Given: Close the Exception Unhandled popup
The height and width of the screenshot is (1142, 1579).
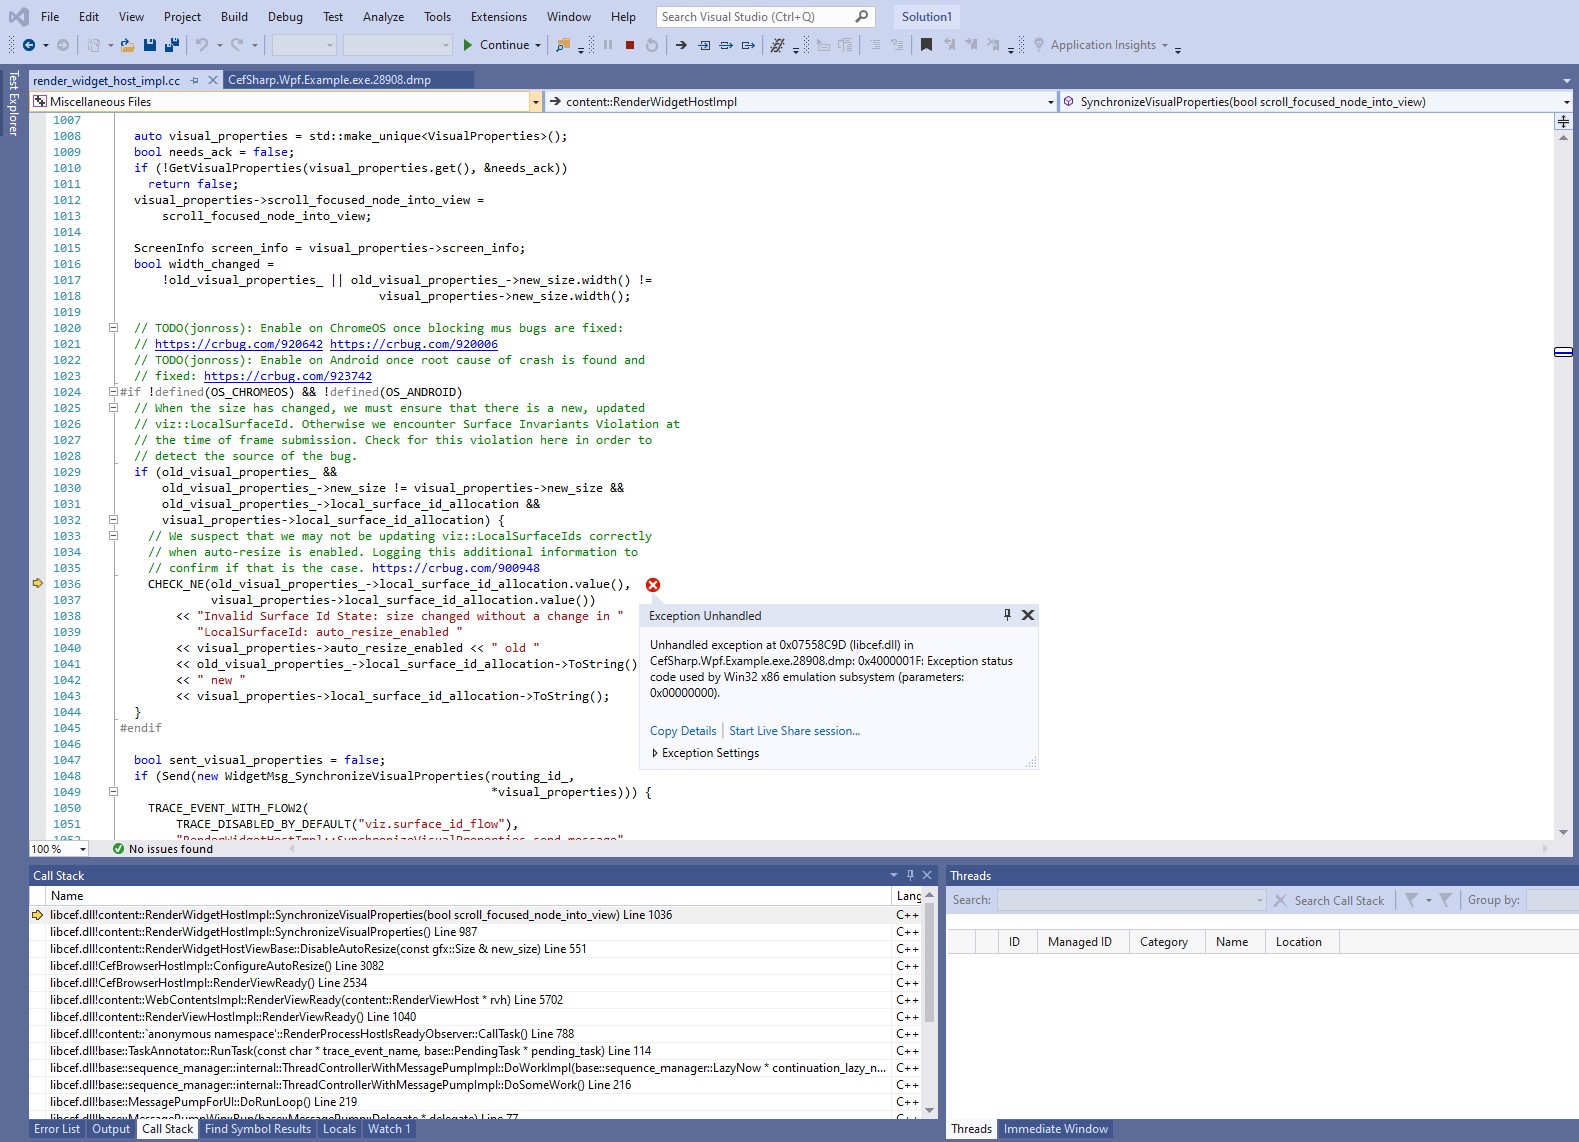Looking at the screenshot, I should [1027, 615].
